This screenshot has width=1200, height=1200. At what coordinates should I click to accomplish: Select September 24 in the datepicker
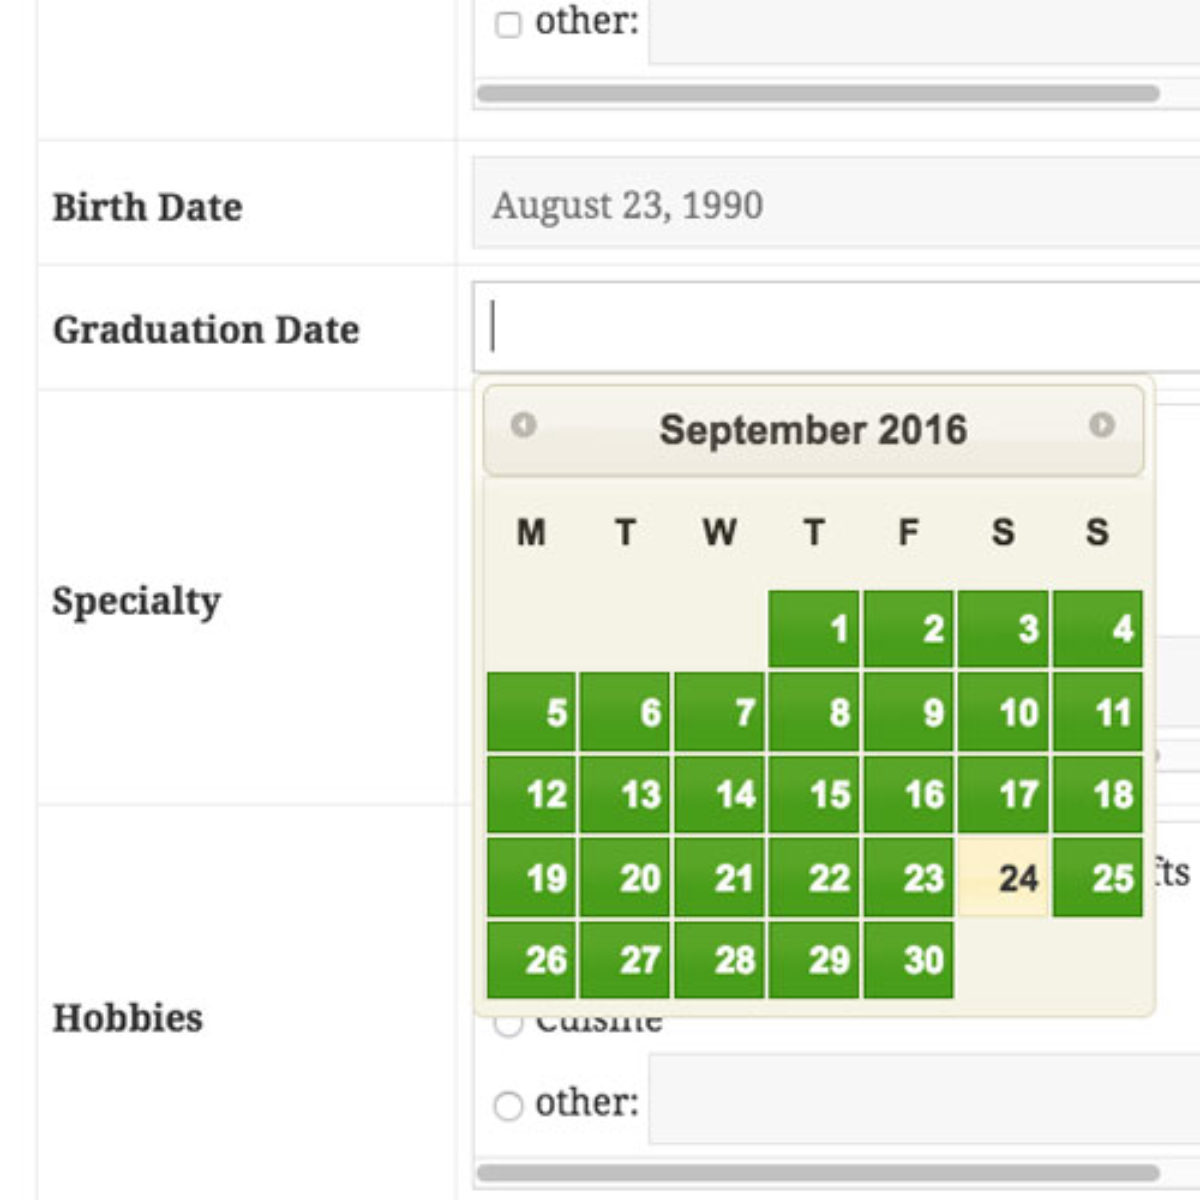pos(1003,878)
